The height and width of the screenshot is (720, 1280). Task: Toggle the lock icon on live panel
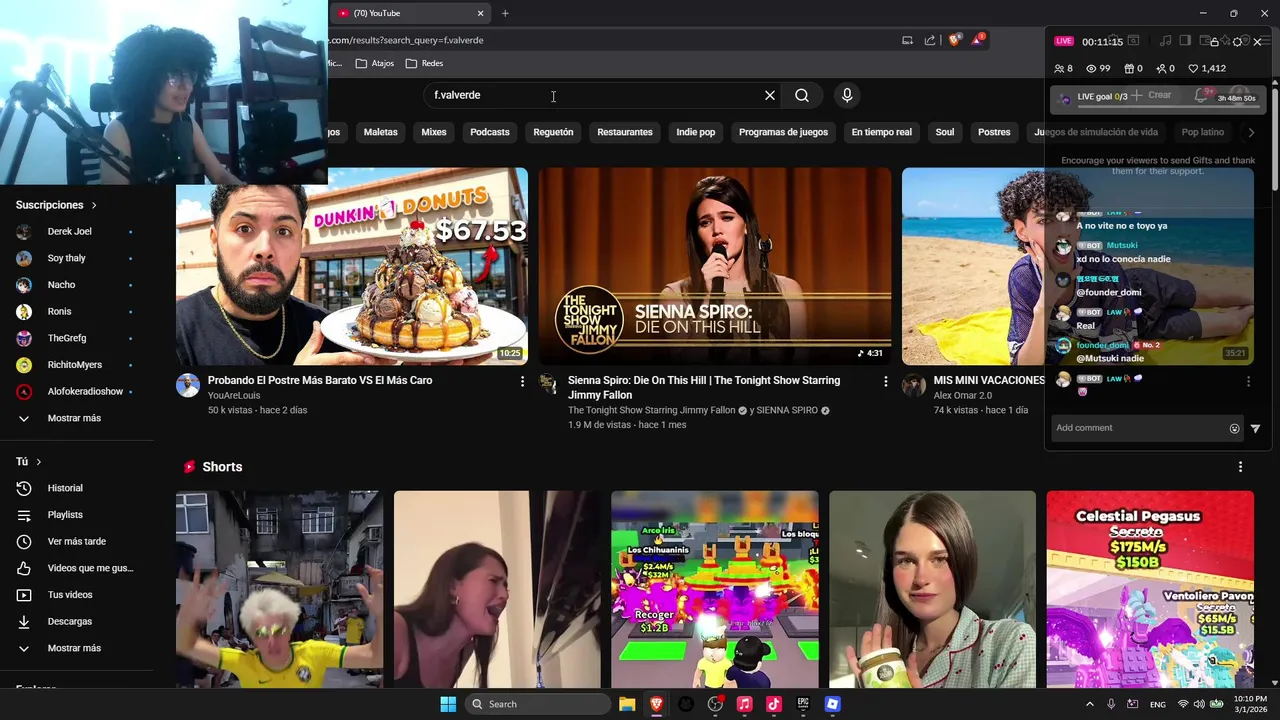[x=1214, y=41]
